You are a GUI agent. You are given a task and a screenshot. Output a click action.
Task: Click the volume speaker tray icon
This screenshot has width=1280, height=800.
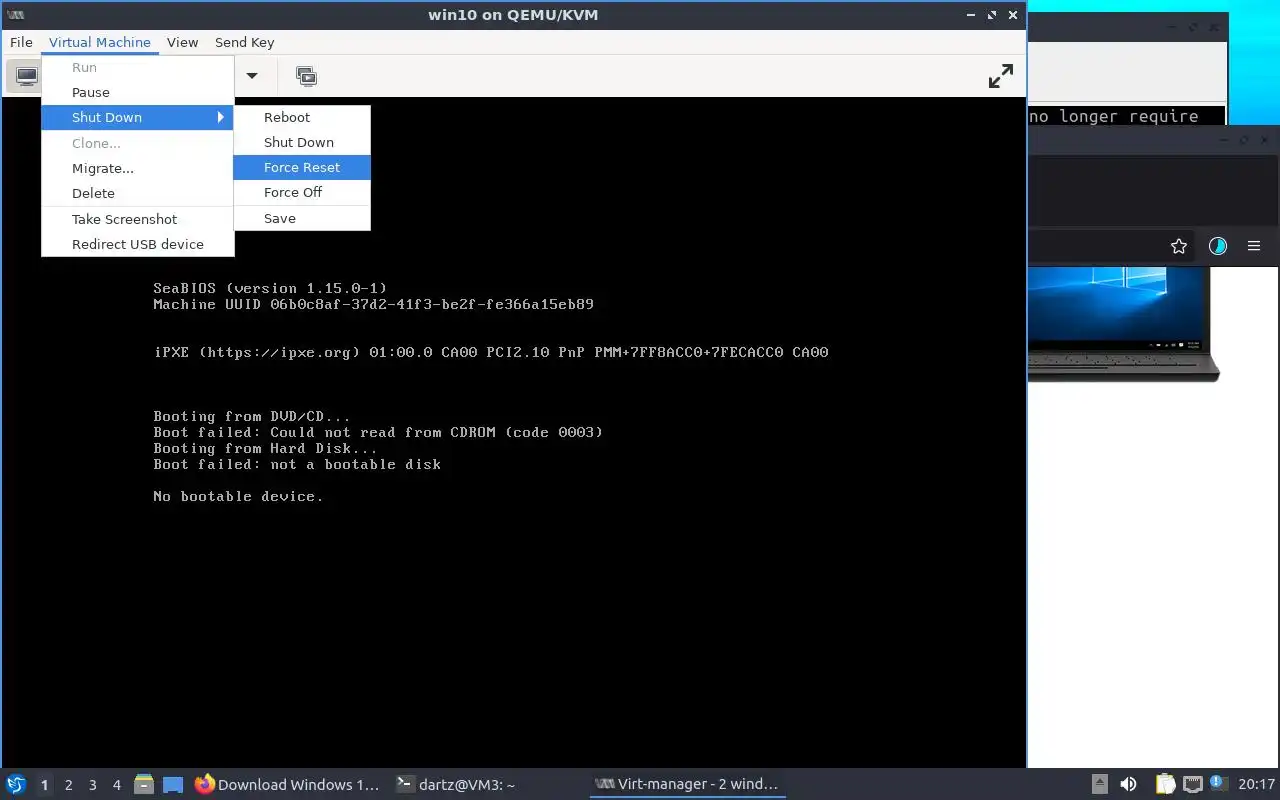(x=1128, y=784)
